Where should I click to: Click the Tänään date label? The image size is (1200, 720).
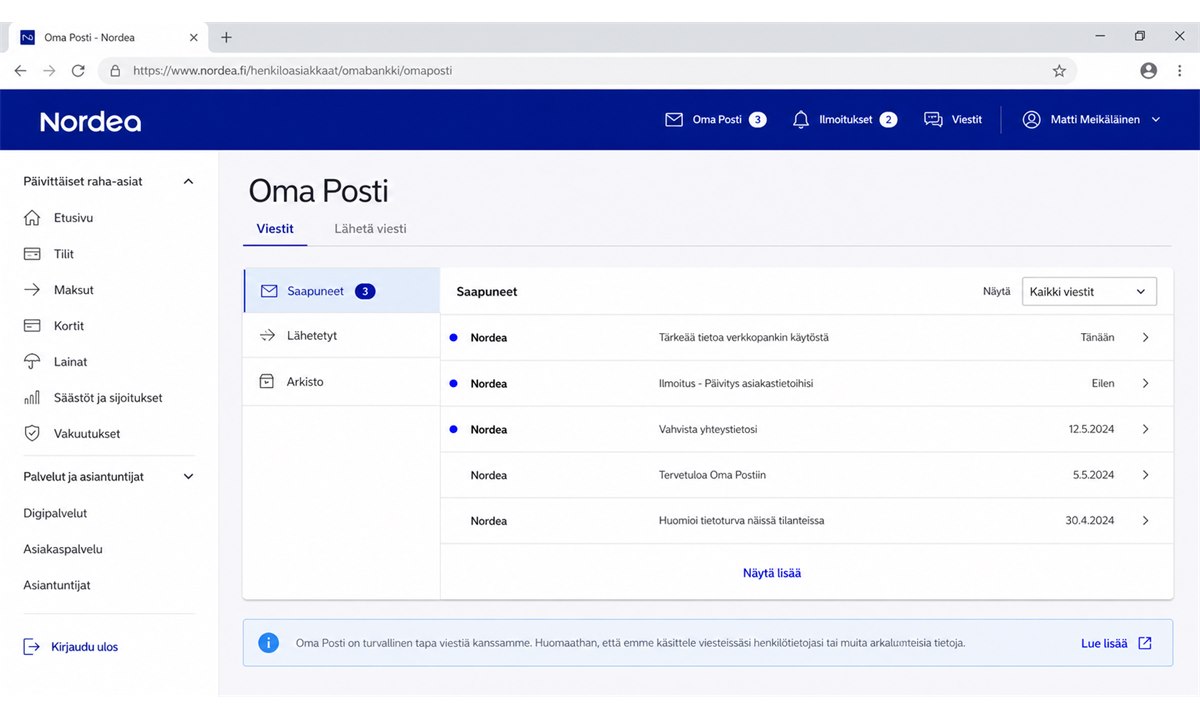(x=1096, y=338)
